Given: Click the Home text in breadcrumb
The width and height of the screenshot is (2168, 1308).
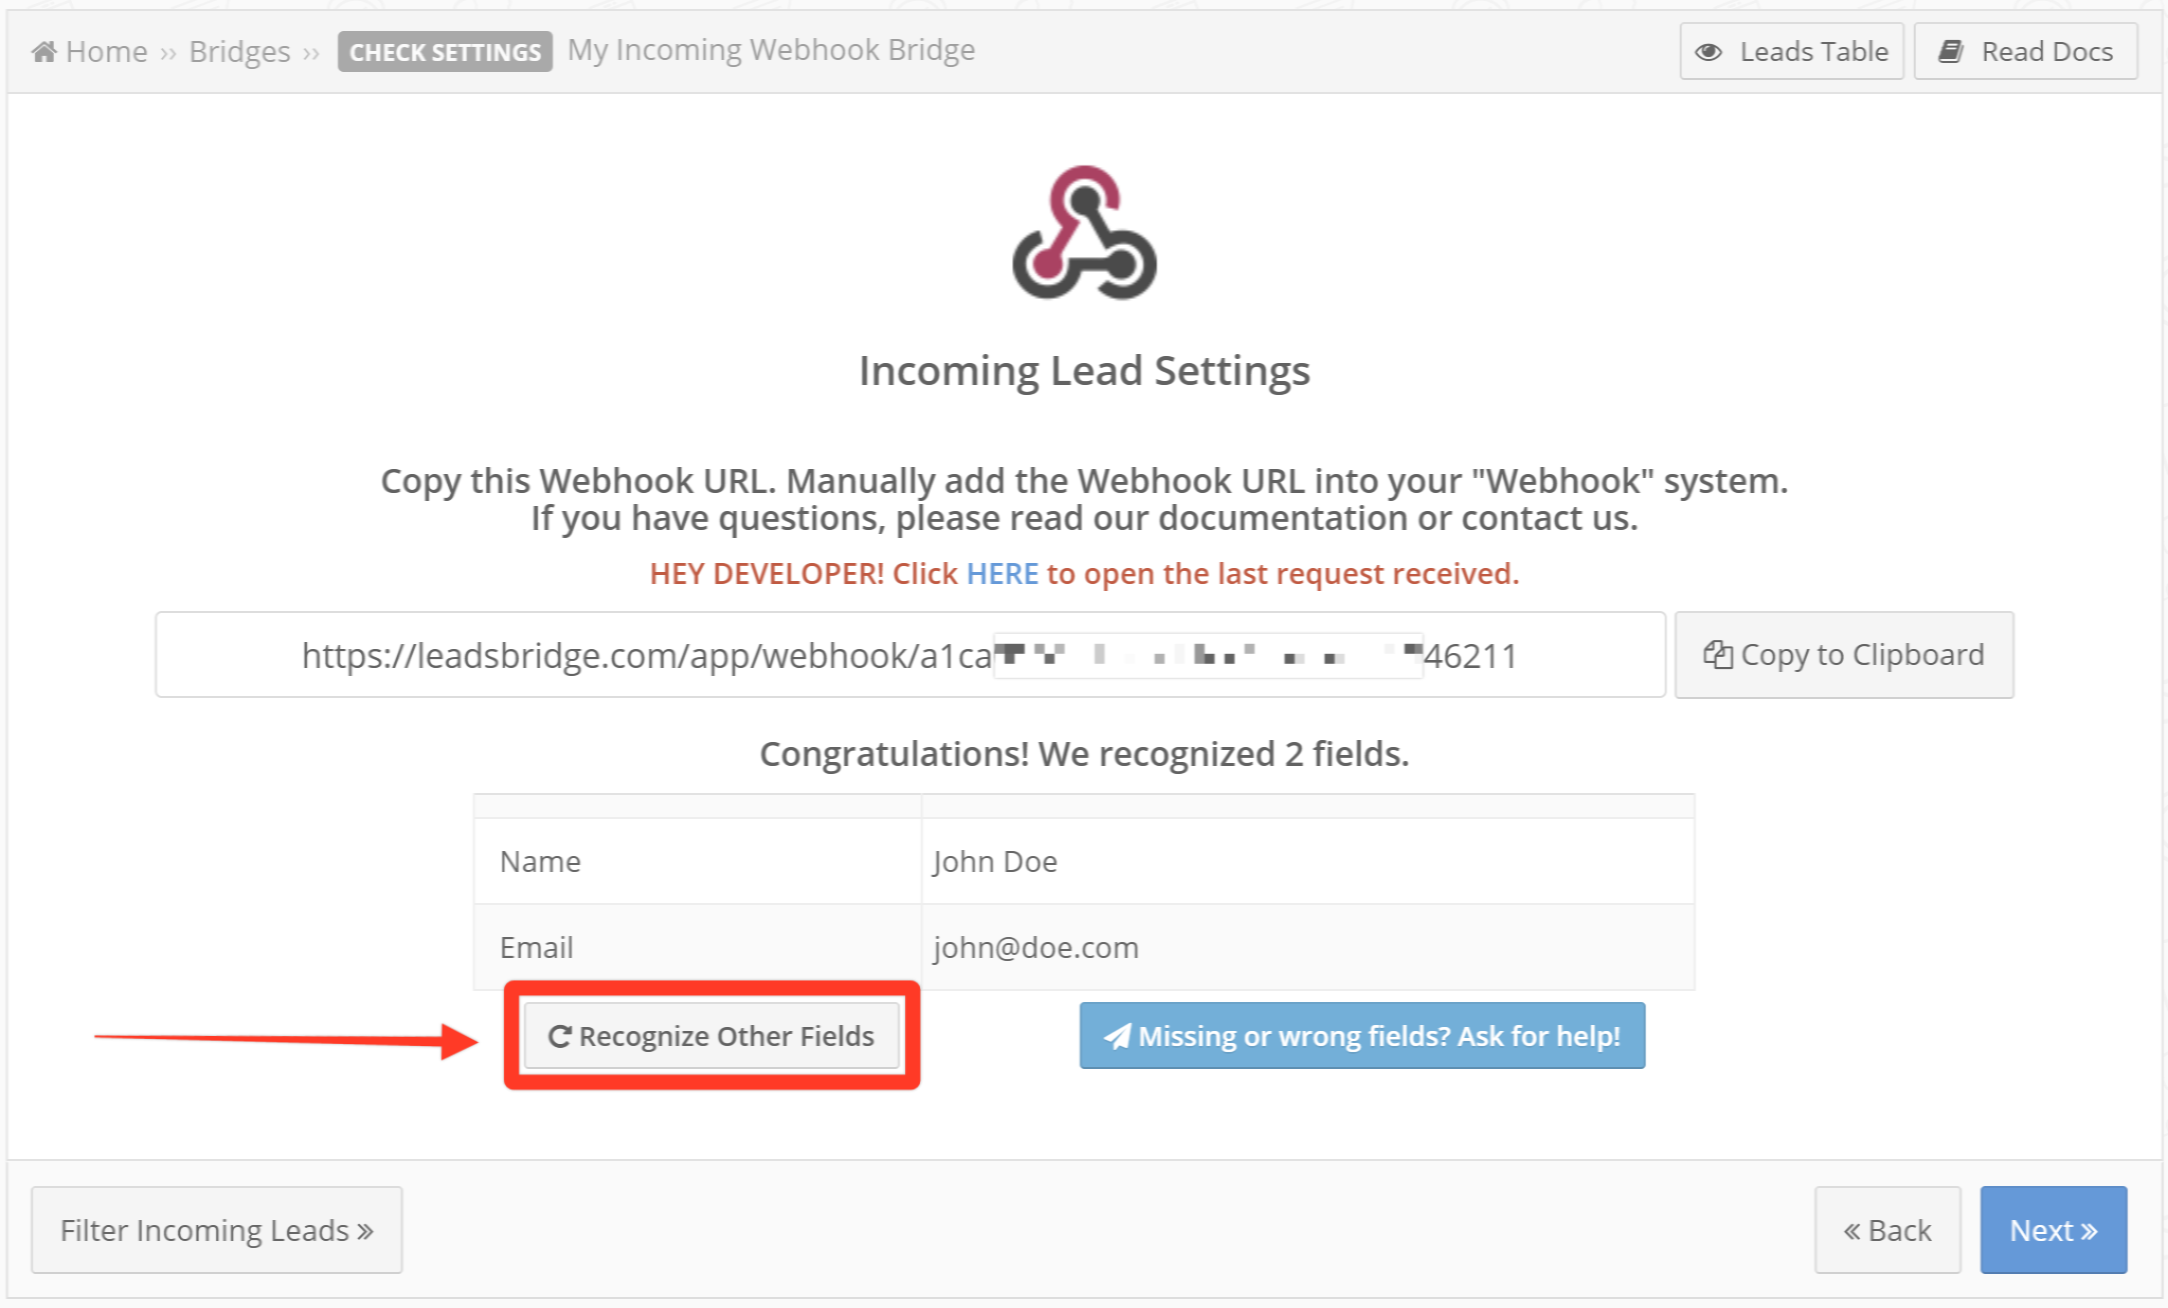Looking at the screenshot, I should pos(107,51).
